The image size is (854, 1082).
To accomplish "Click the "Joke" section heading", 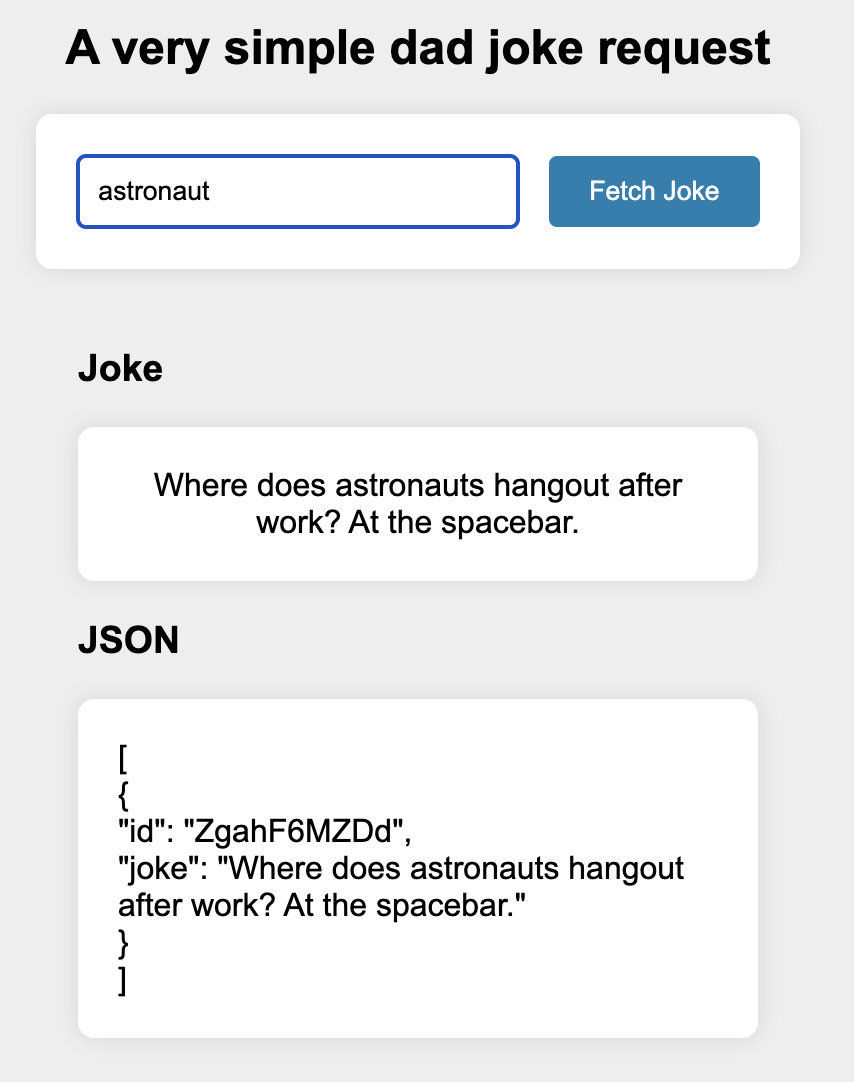I will [120, 369].
